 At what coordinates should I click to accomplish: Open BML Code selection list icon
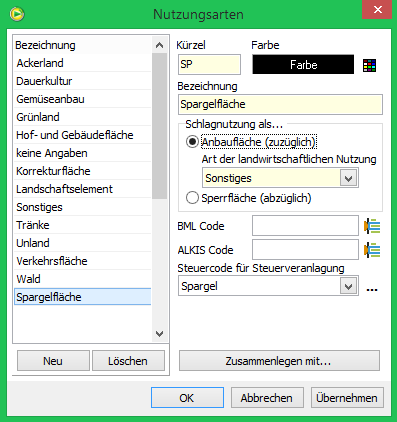(x=372, y=226)
